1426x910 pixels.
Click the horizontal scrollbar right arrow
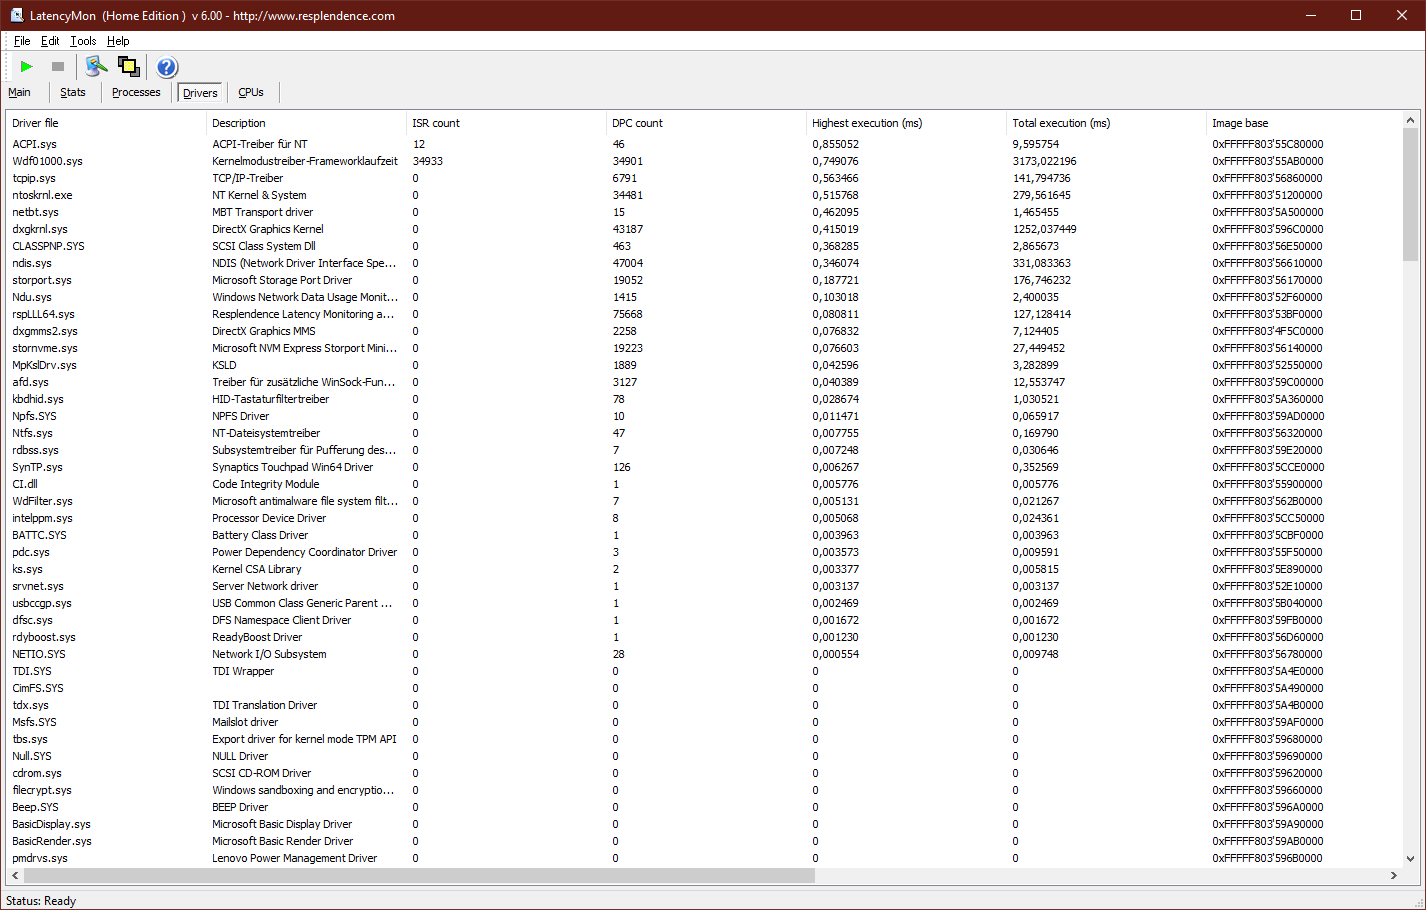click(x=1393, y=875)
